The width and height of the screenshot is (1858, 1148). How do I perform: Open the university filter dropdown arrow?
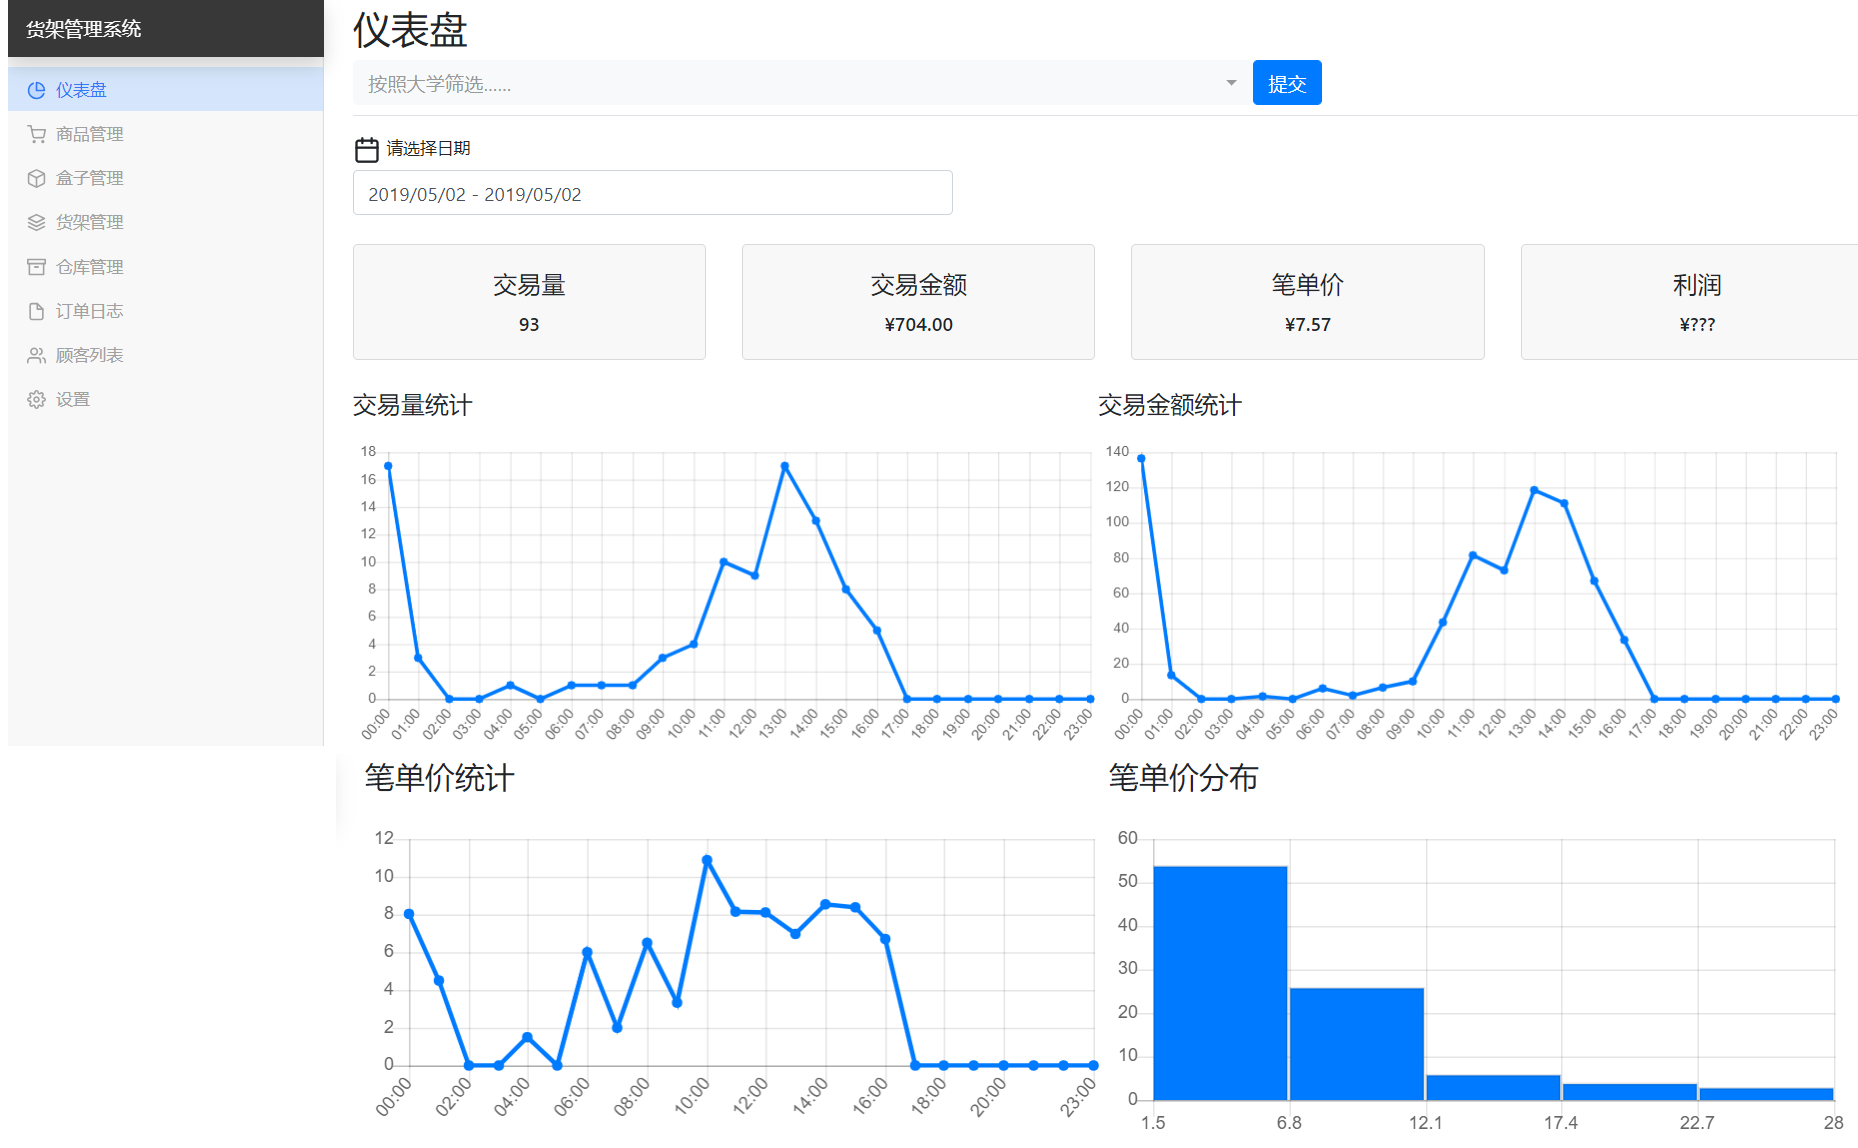click(1231, 83)
